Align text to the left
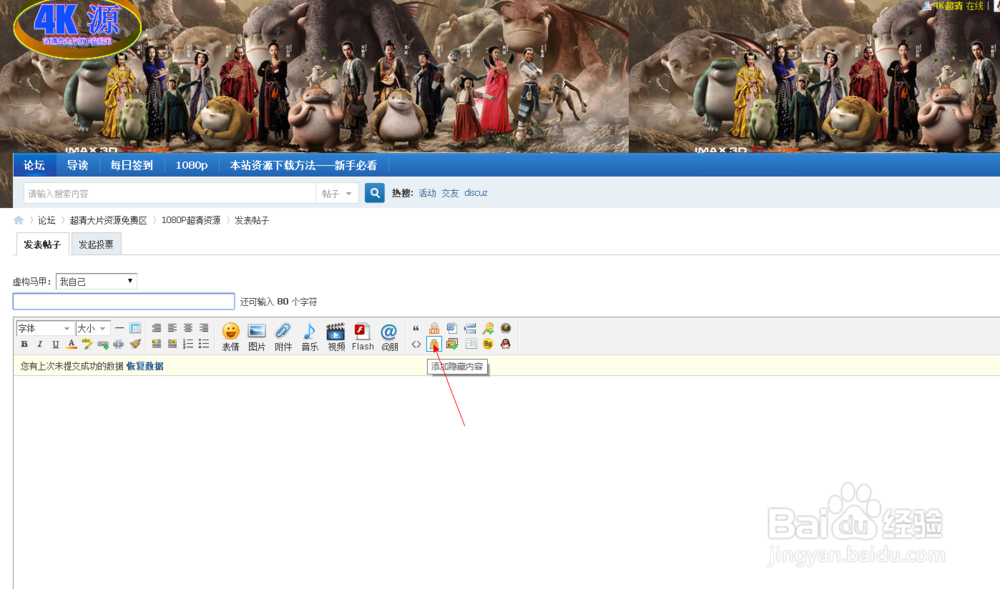1000x589 pixels. (x=172, y=328)
